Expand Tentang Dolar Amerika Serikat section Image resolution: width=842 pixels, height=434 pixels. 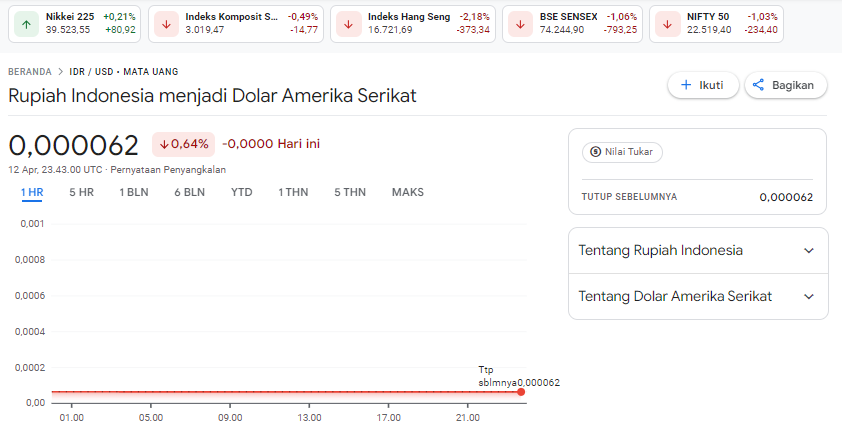(809, 297)
